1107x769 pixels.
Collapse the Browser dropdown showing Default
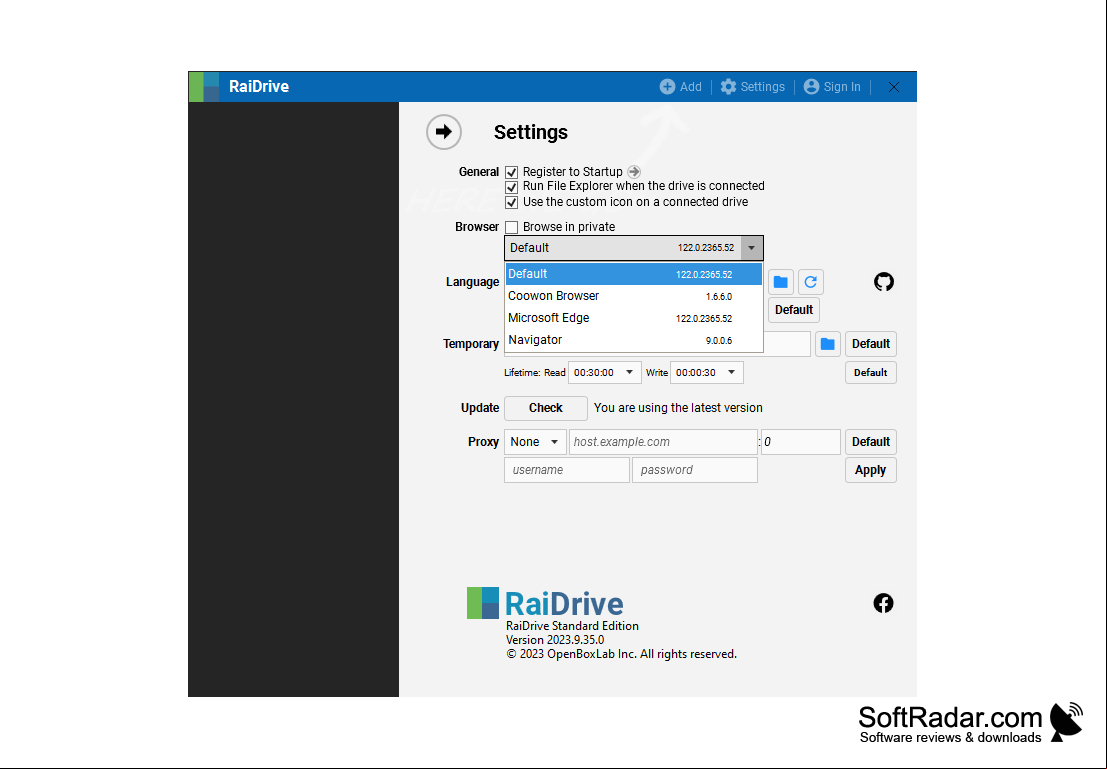tap(634, 248)
